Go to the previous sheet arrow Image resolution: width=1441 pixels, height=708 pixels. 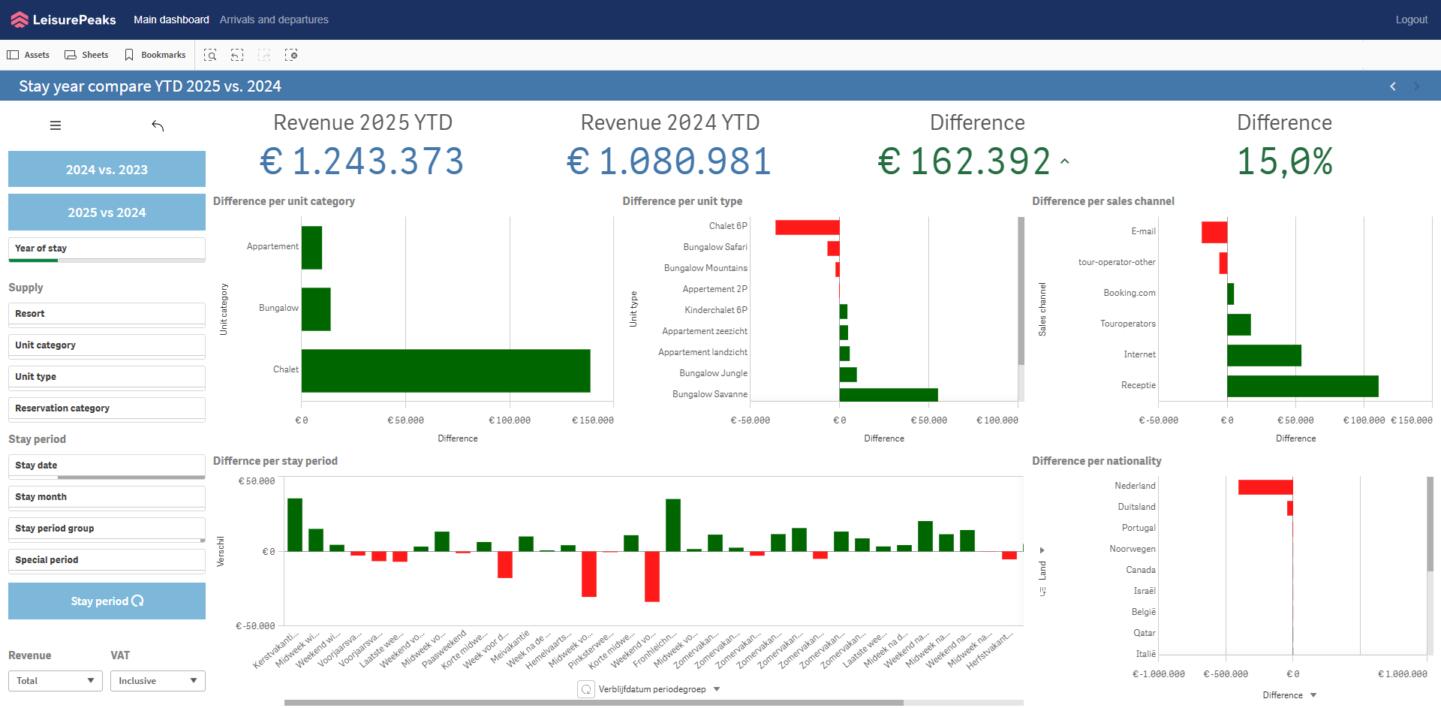[1393, 86]
